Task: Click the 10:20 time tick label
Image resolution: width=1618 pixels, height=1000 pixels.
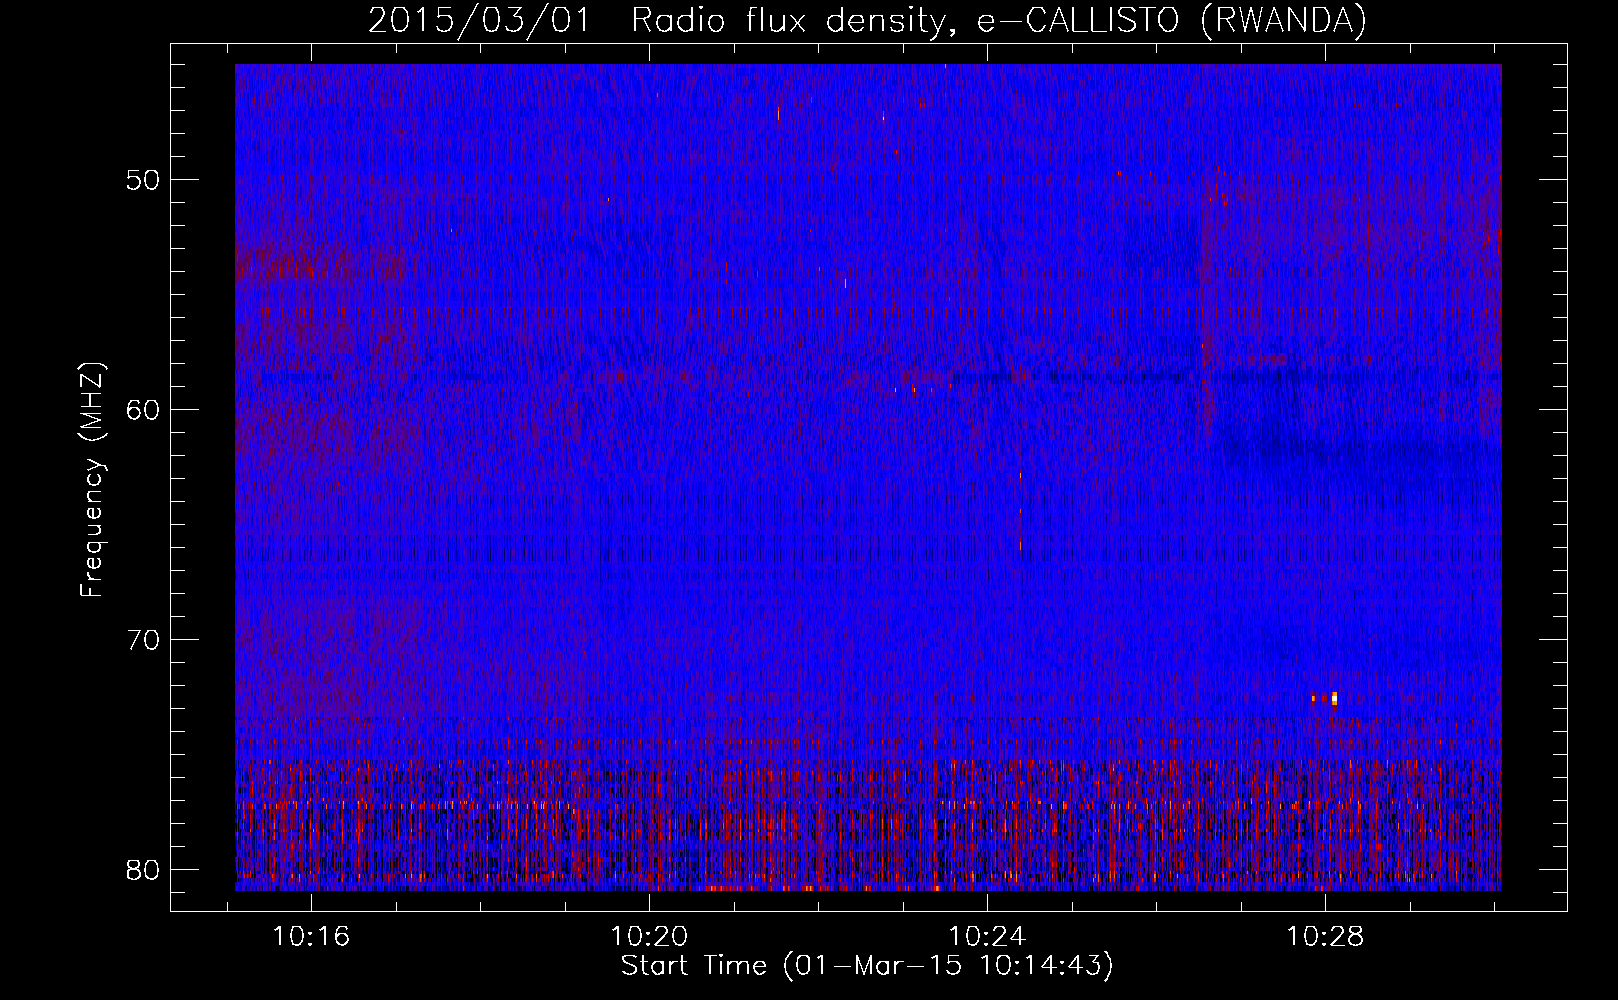Action: [649, 937]
